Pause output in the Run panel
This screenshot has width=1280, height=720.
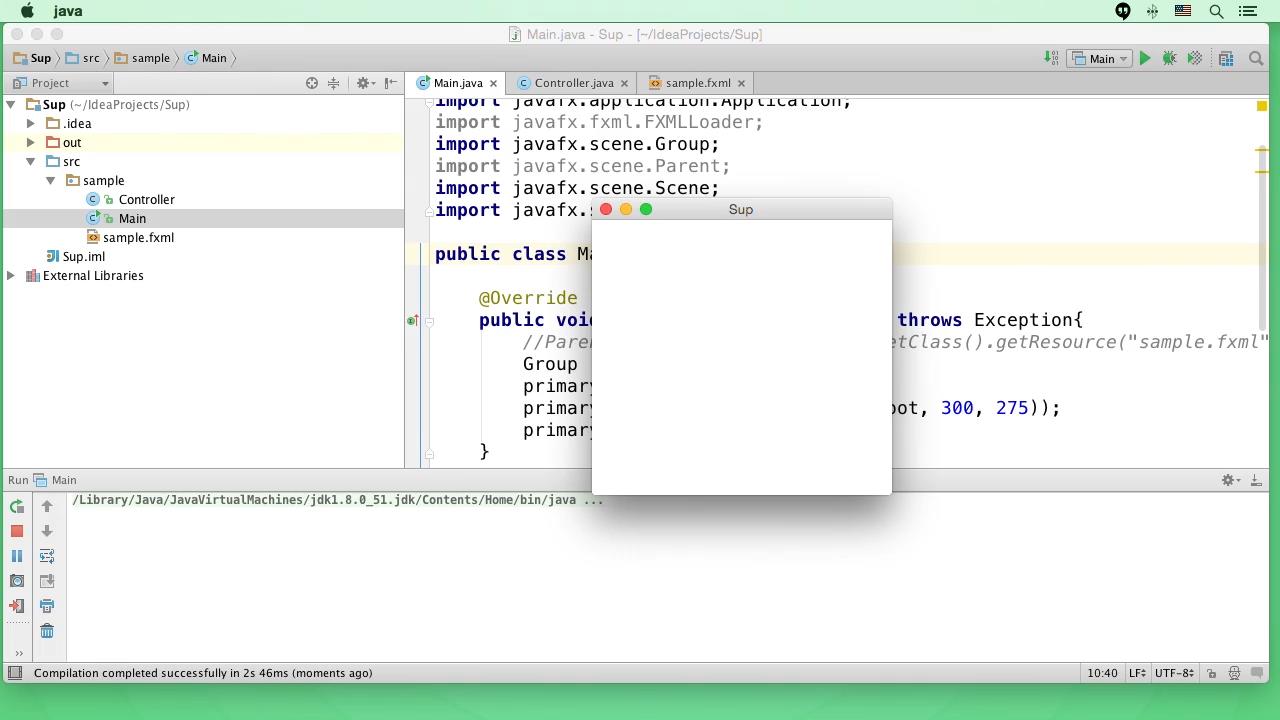[17, 556]
